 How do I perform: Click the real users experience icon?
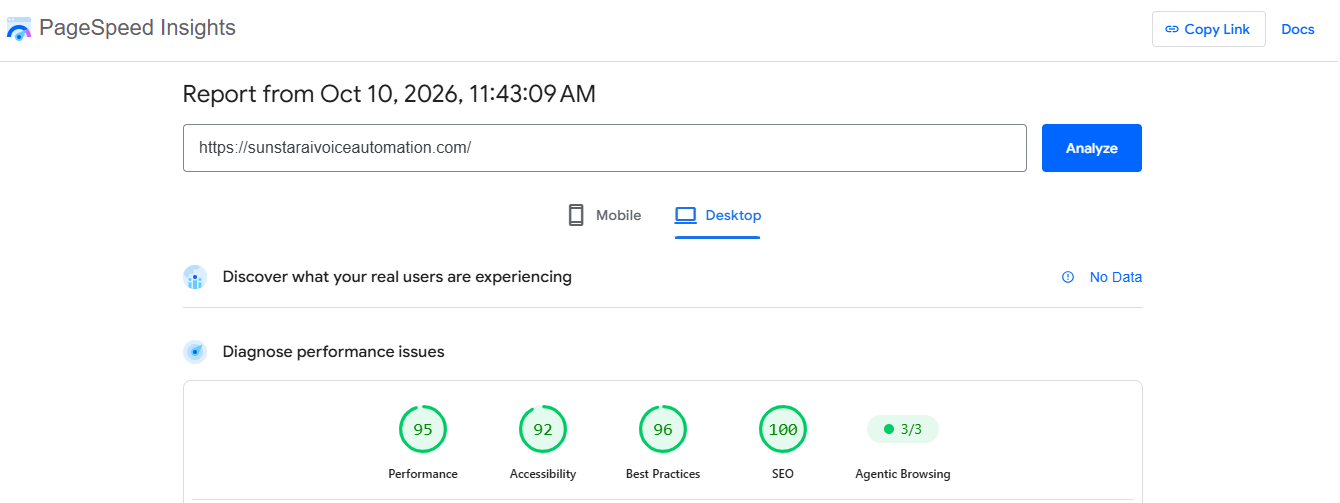click(x=195, y=277)
